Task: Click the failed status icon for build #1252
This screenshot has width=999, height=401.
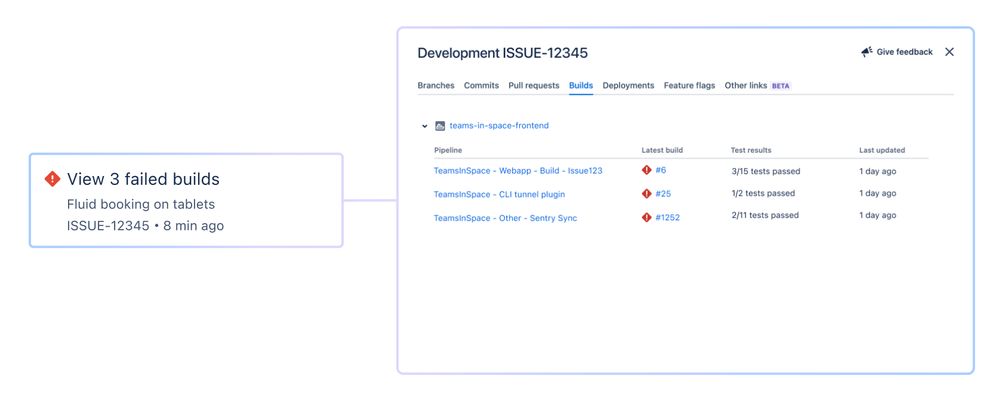Action: pyautogui.click(x=647, y=217)
